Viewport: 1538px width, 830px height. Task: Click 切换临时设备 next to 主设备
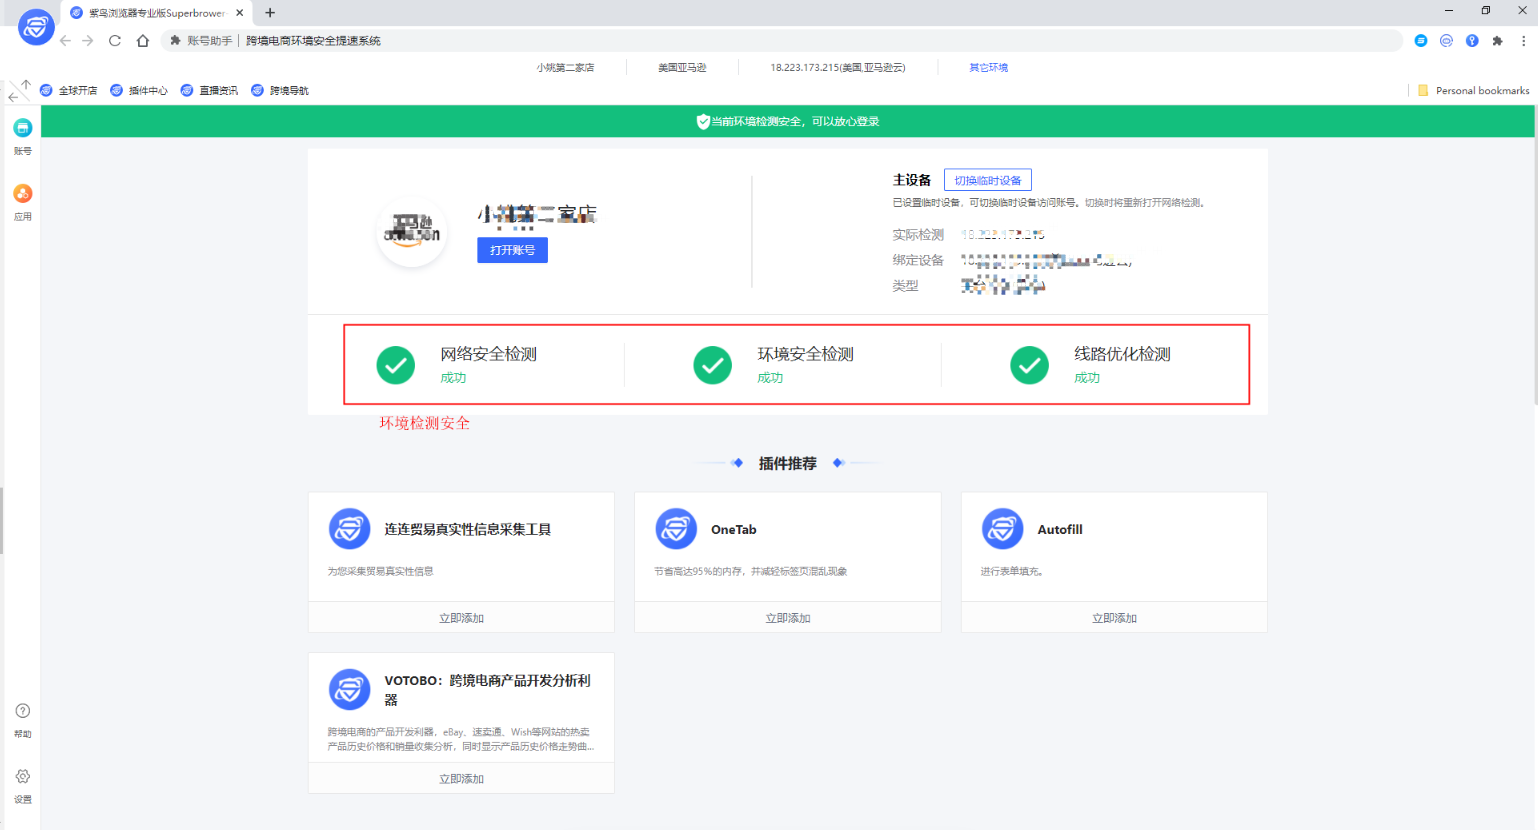(987, 179)
